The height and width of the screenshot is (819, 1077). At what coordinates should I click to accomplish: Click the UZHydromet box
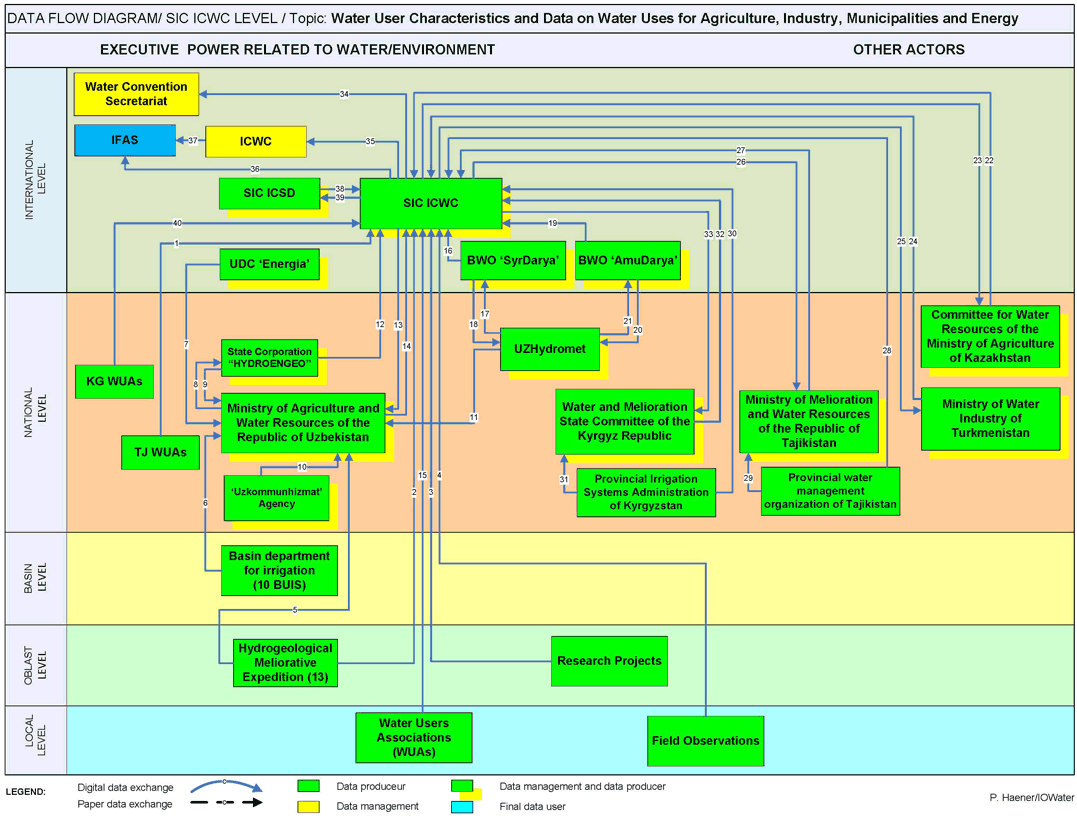[549, 346]
